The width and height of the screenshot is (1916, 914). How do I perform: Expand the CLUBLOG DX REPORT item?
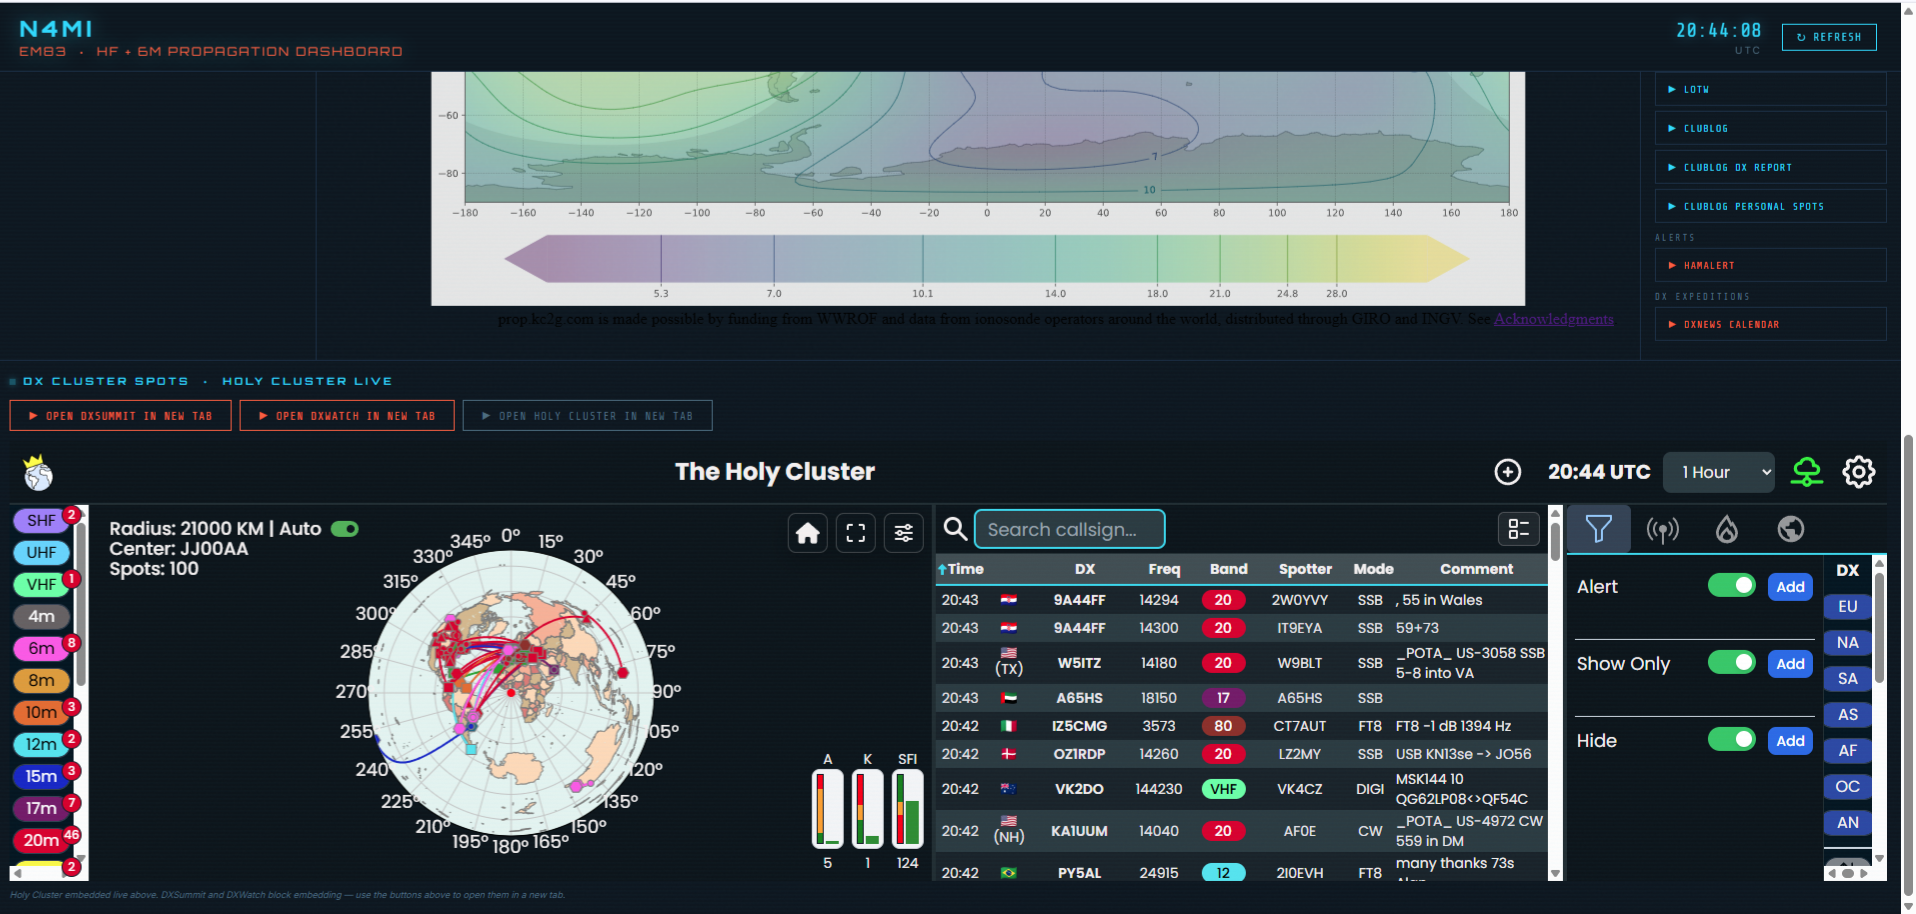pos(1770,167)
